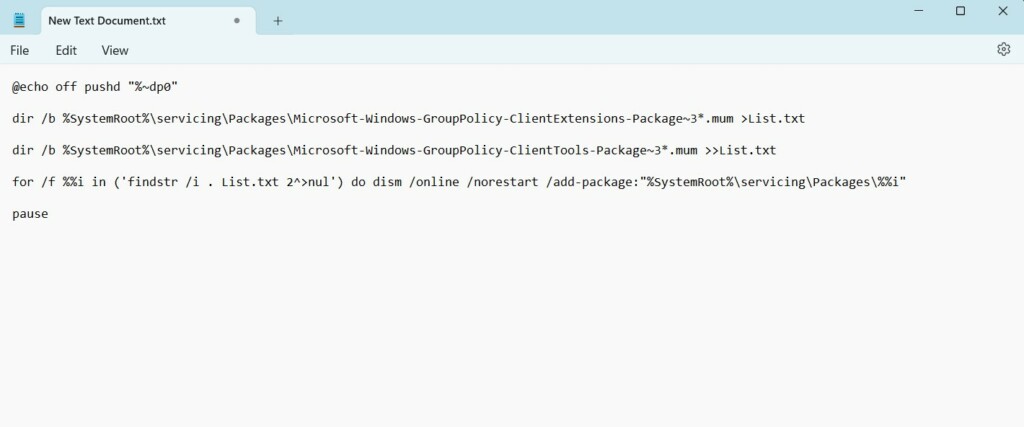Minimize the Notepad window

pos(917,11)
